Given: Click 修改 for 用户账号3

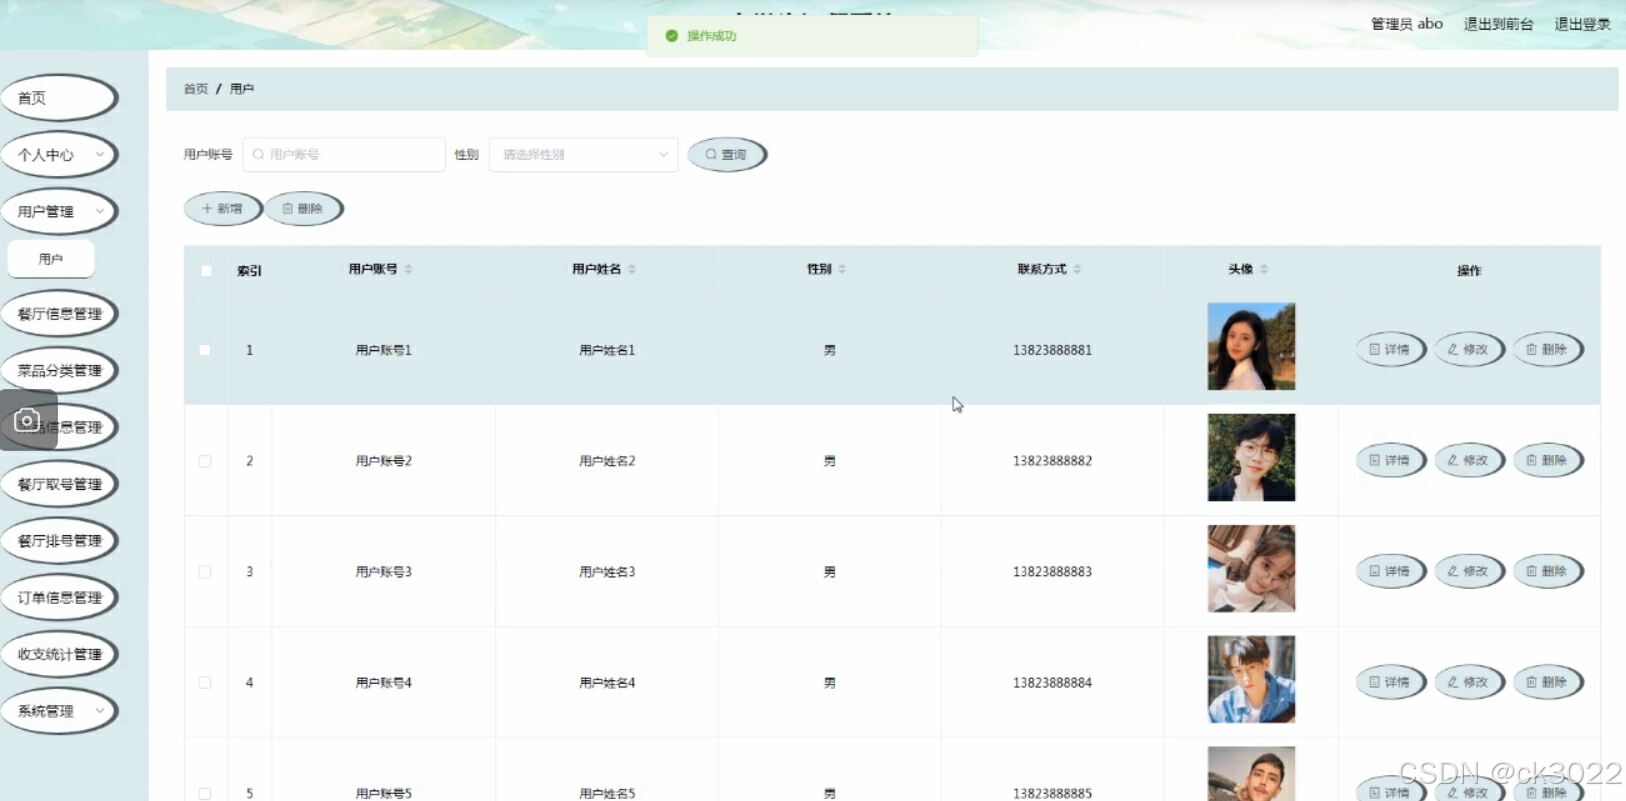Looking at the screenshot, I should pyautogui.click(x=1469, y=572).
